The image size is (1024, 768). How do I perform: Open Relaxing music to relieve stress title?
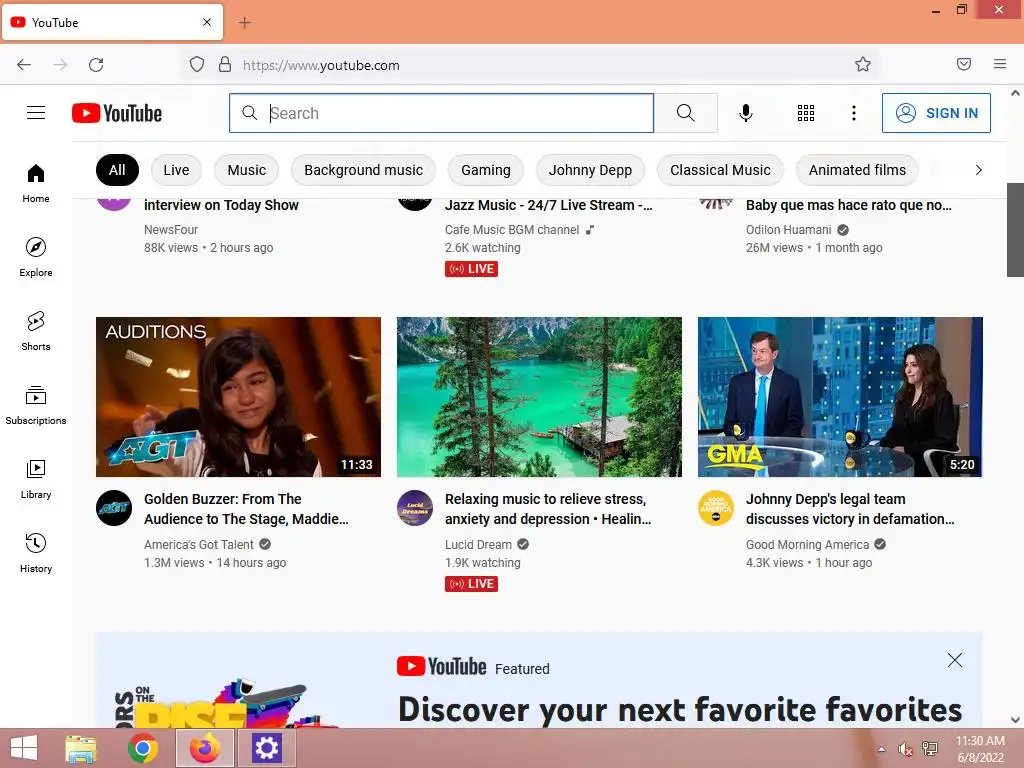(548, 509)
